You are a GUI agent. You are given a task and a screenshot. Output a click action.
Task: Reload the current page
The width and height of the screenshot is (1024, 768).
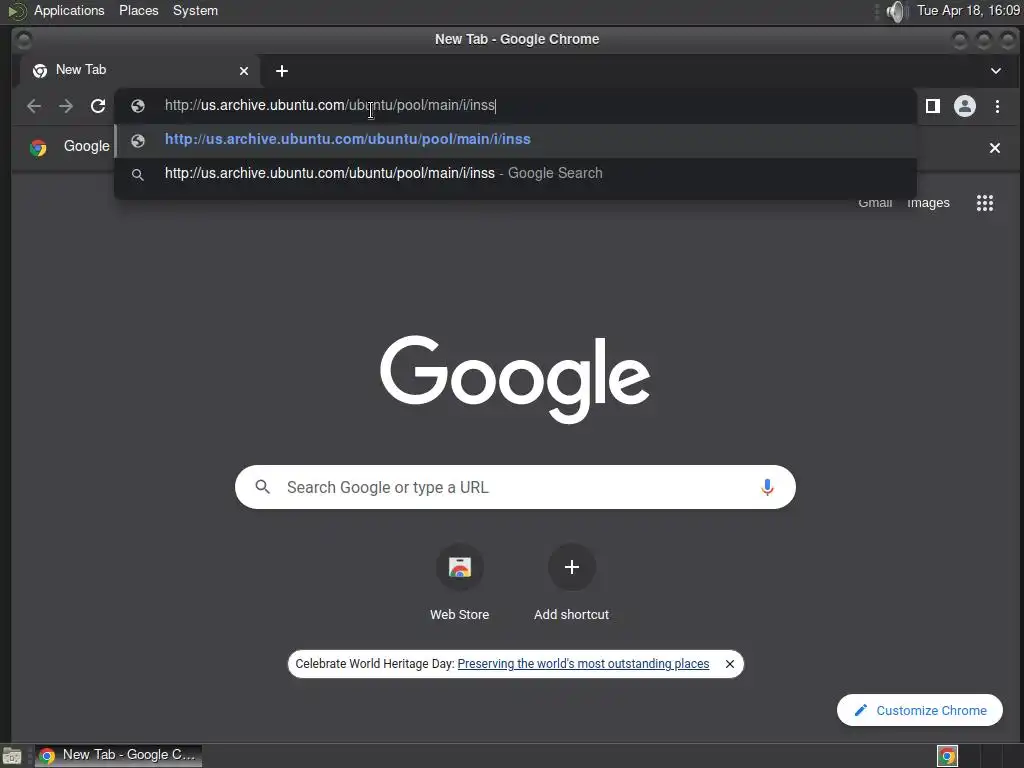click(98, 106)
